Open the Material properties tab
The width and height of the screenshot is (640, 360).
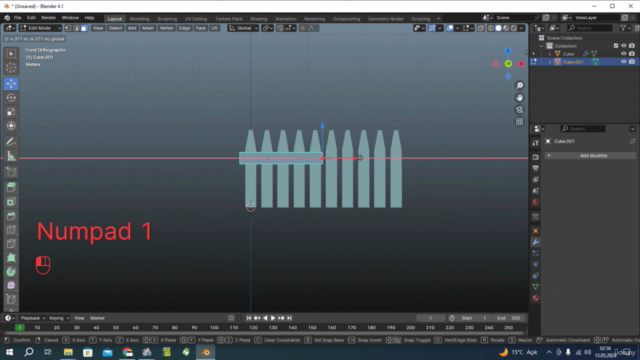point(536,298)
